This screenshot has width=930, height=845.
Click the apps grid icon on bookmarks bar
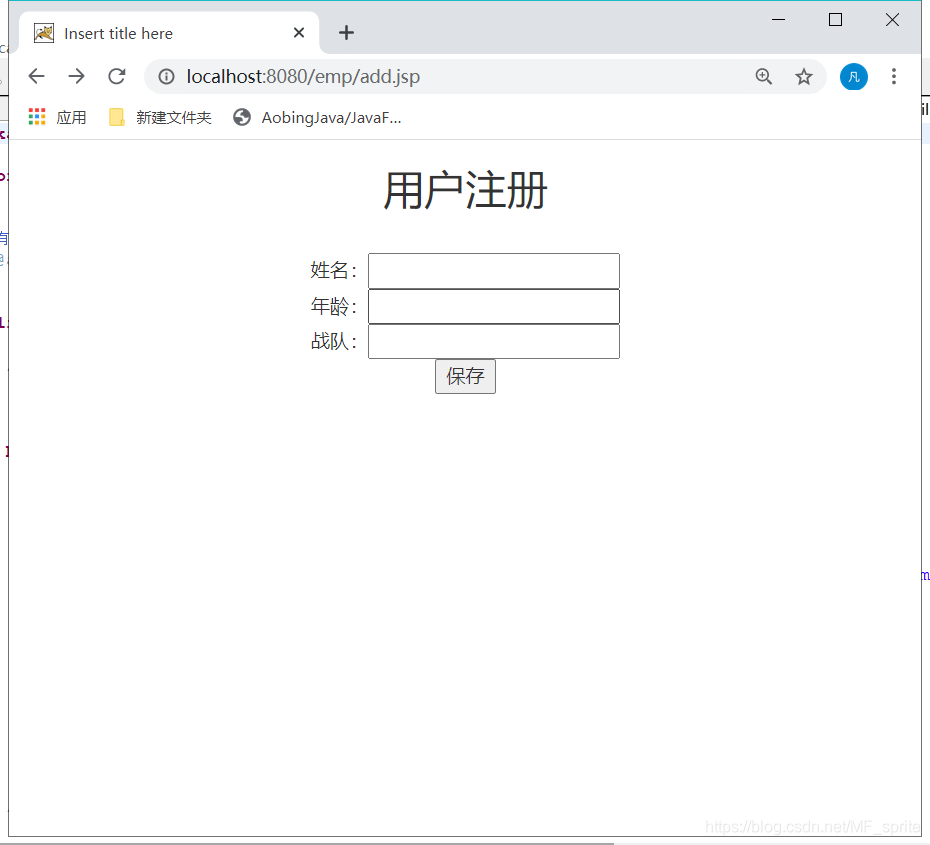click(x=36, y=117)
